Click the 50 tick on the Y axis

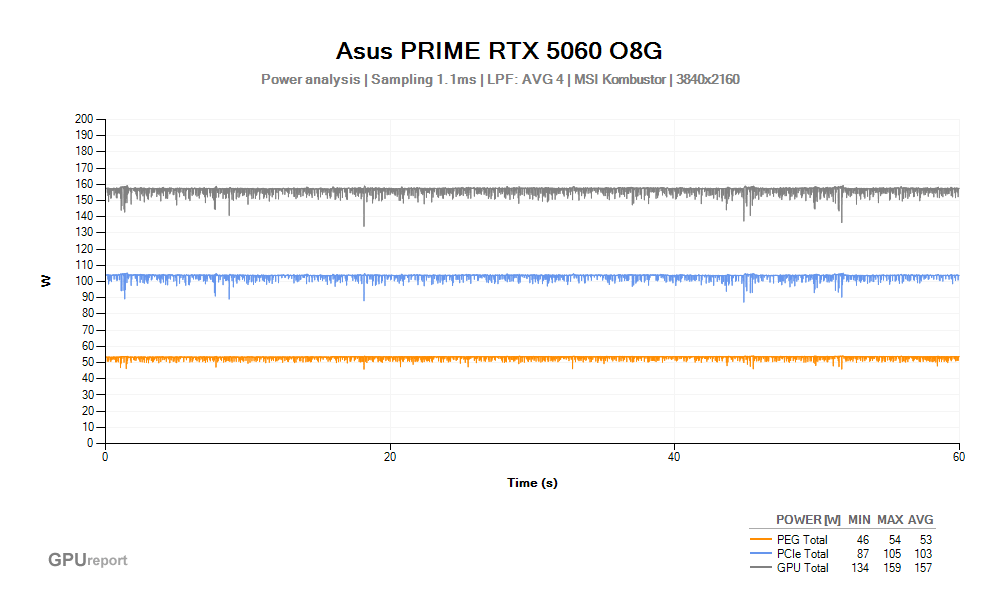[x=87, y=362]
